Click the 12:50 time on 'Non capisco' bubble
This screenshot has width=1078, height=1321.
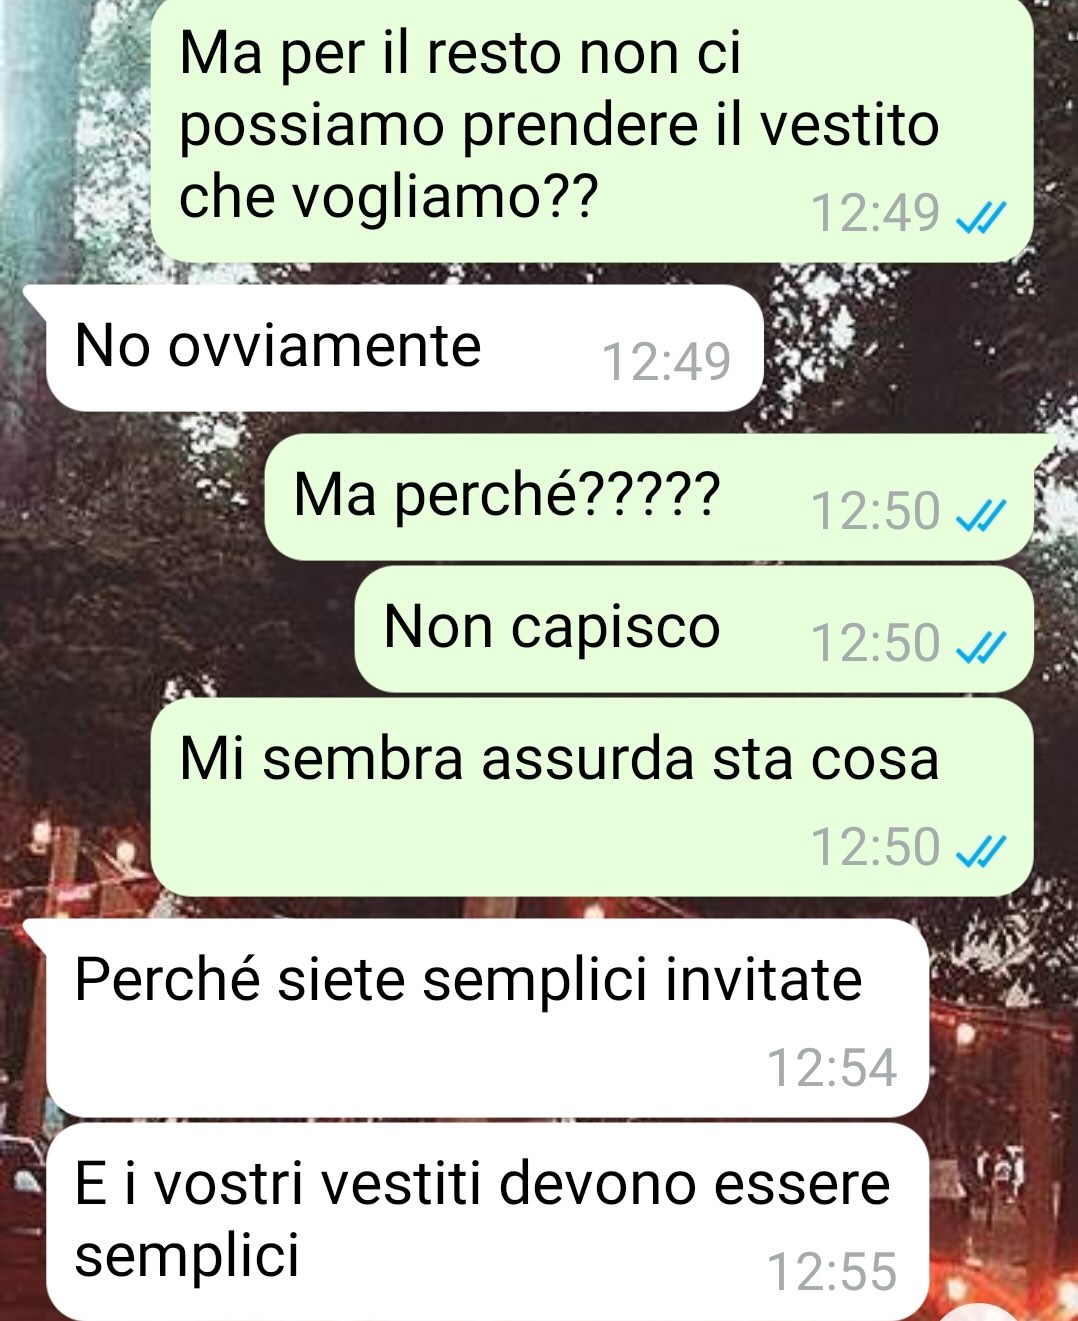click(875, 643)
